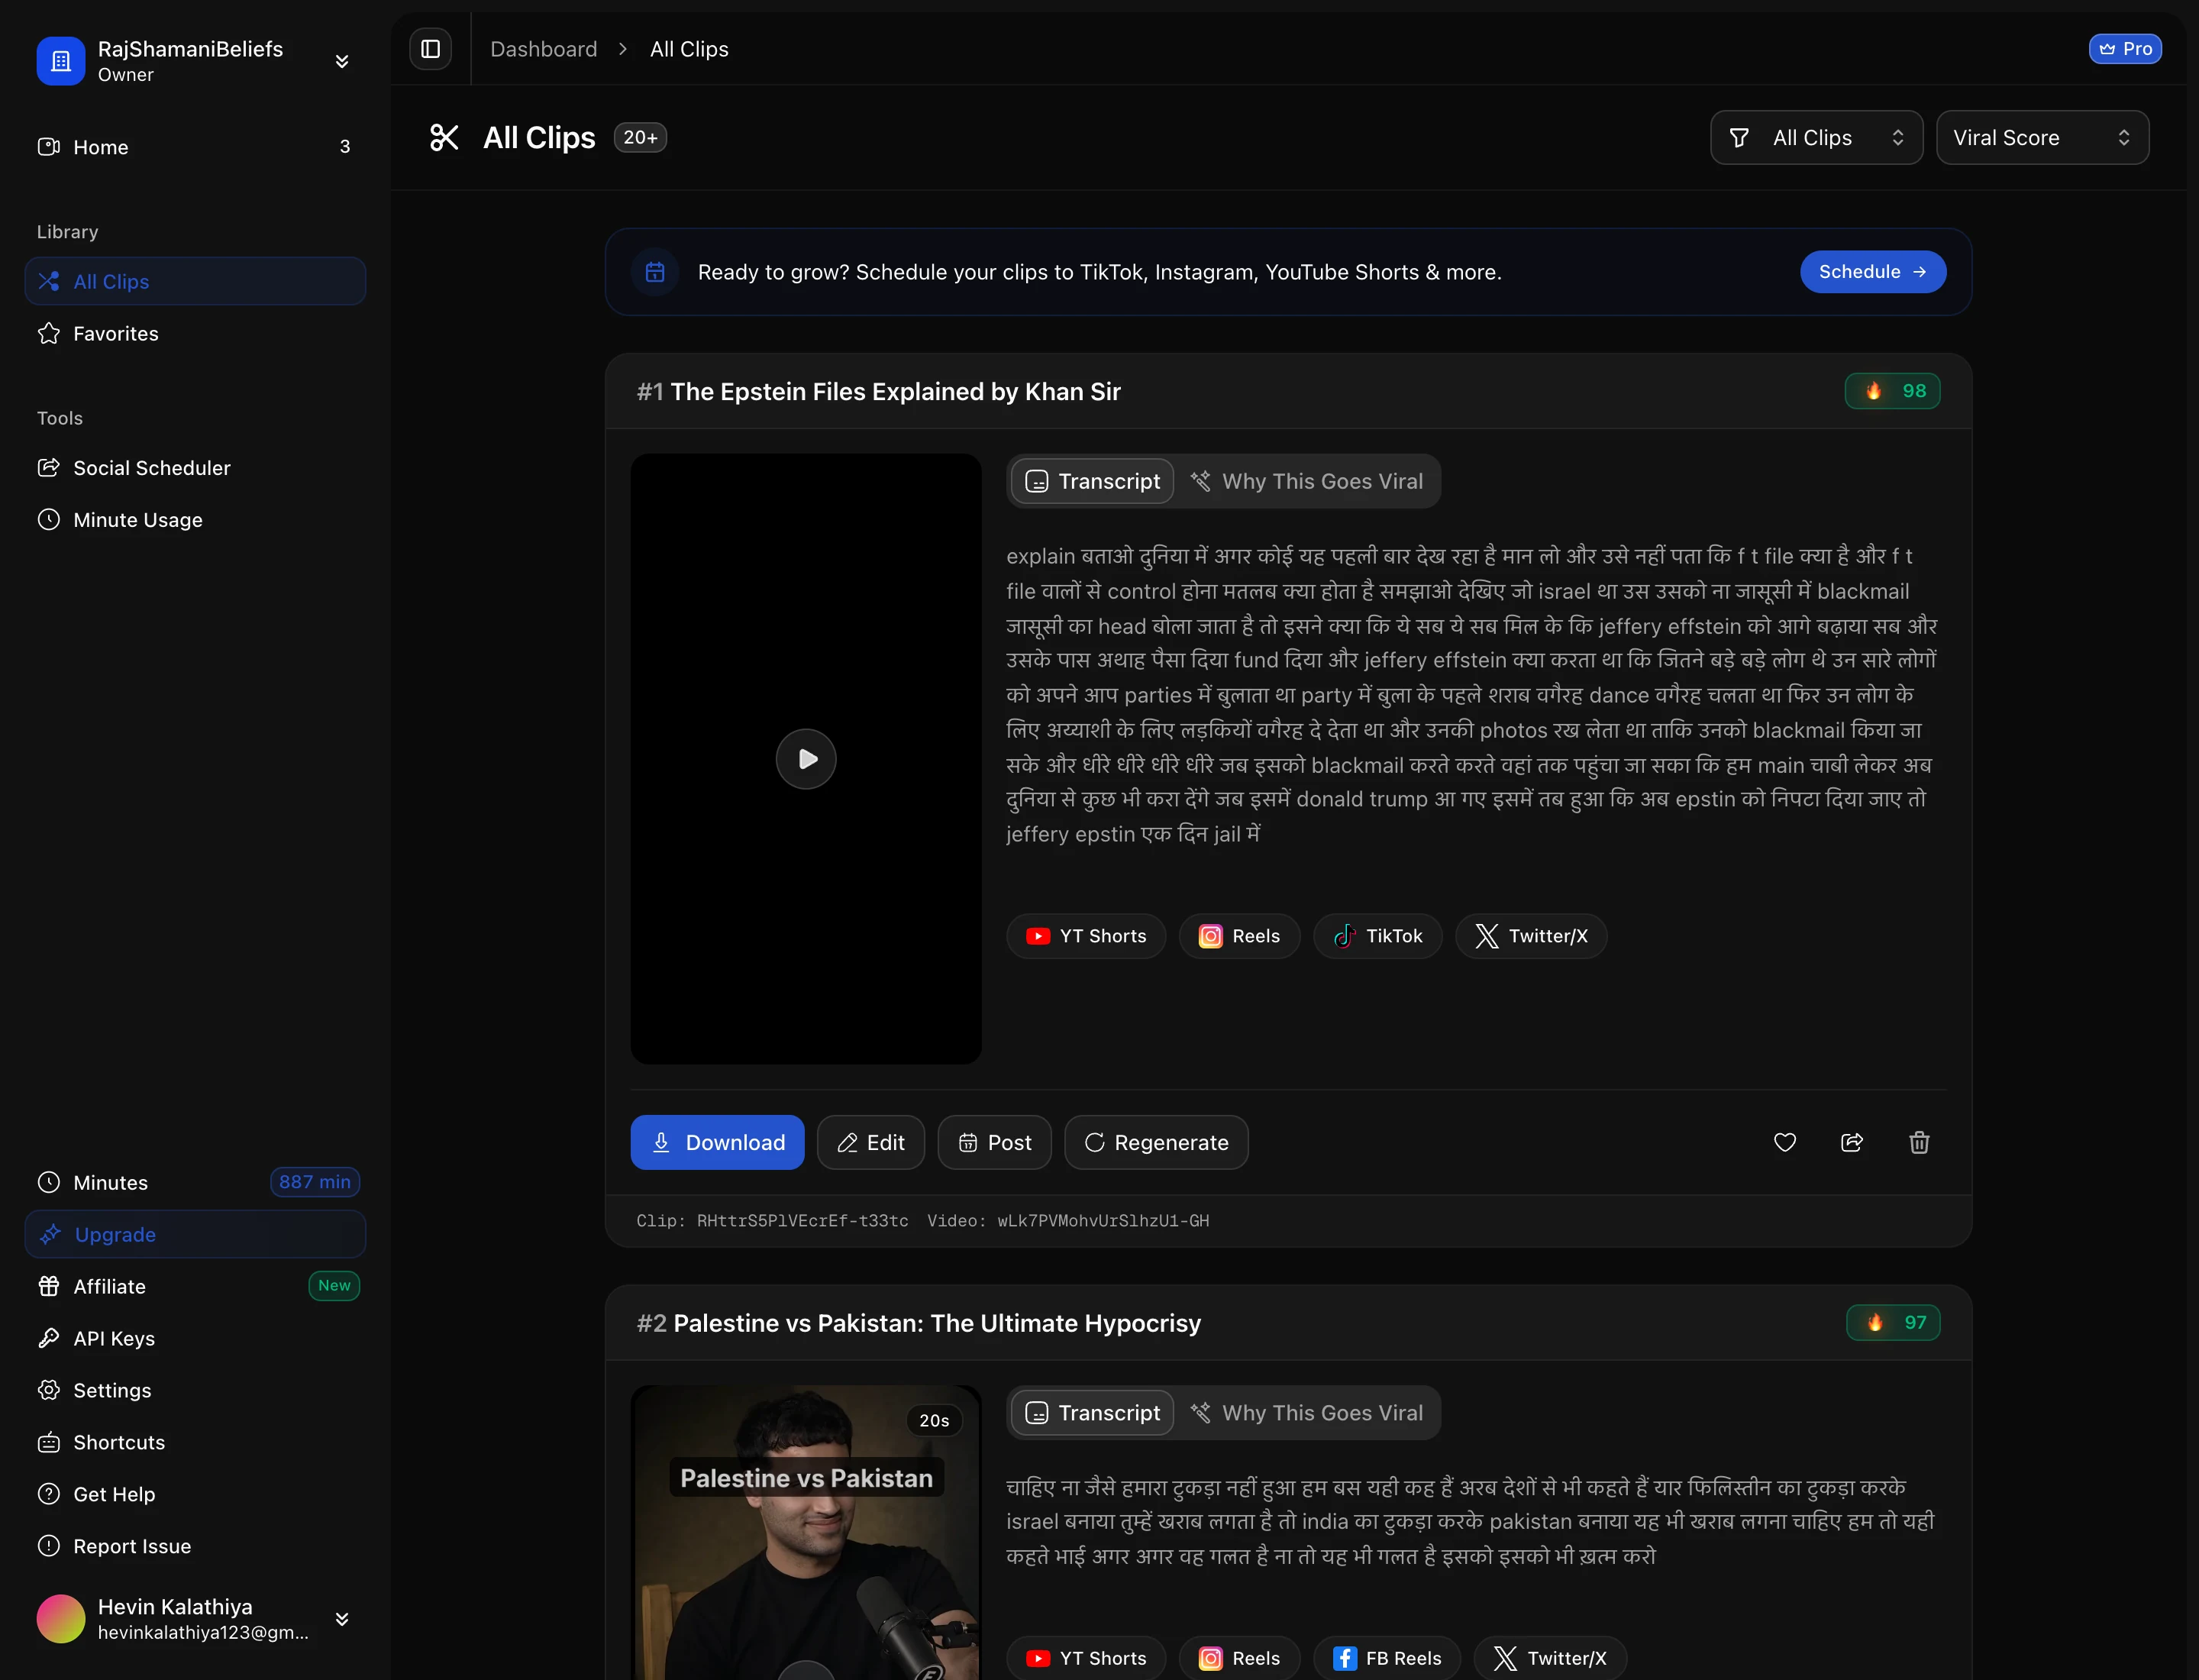Viewport: 2199px width, 1680px height.
Task: Download the Epstein Files clip
Action: click(x=717, y=1142)
